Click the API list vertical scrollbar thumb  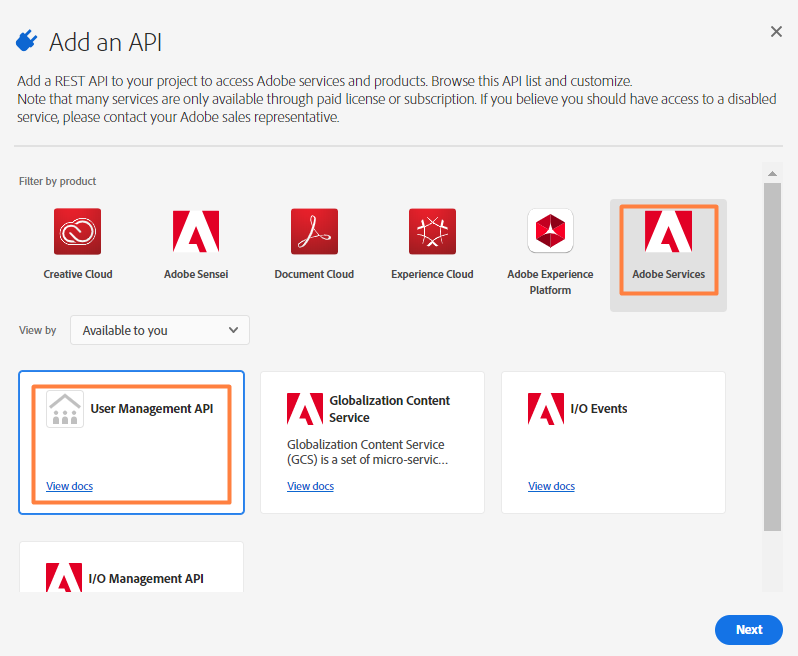pyautogui.click(x=772, y=357)
